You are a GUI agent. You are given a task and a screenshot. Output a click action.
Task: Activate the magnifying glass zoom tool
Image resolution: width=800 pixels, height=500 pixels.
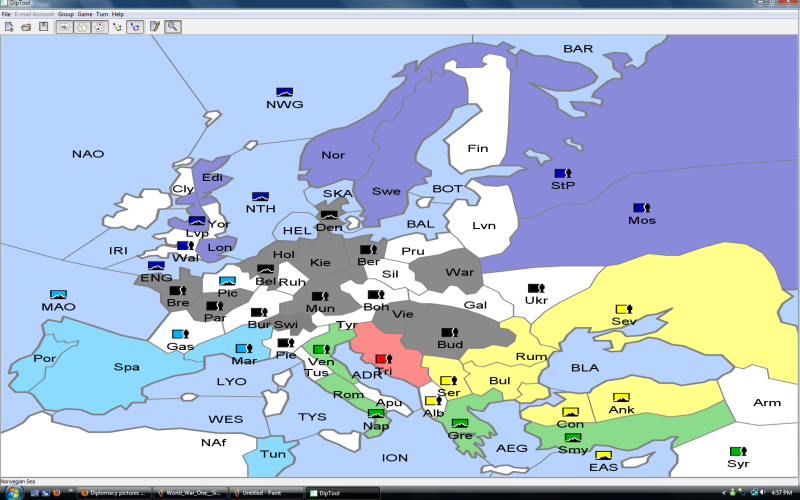click(x=173, y=26)
